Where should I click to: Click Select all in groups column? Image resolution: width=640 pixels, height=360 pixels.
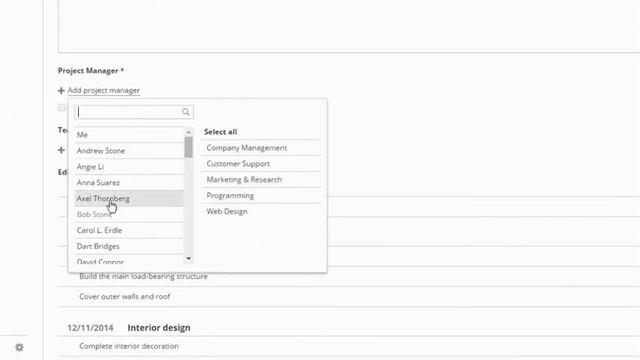[220, 132]
